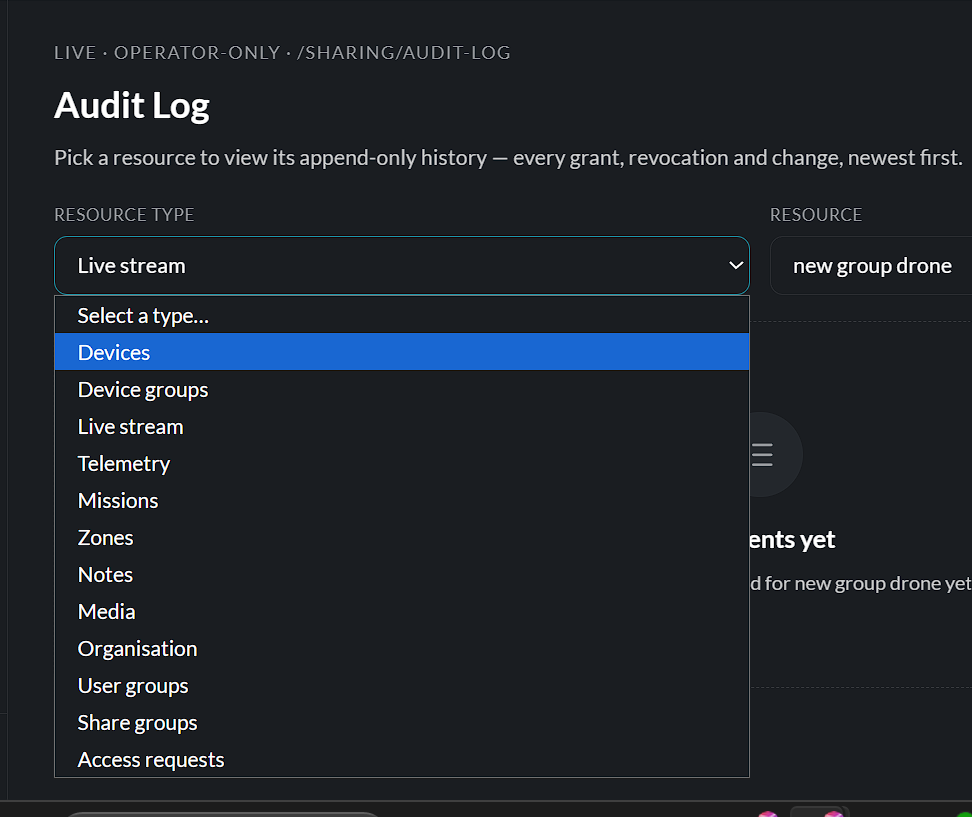Pick the Organisation option
This screenshot has height=817, width=972.
402,648
